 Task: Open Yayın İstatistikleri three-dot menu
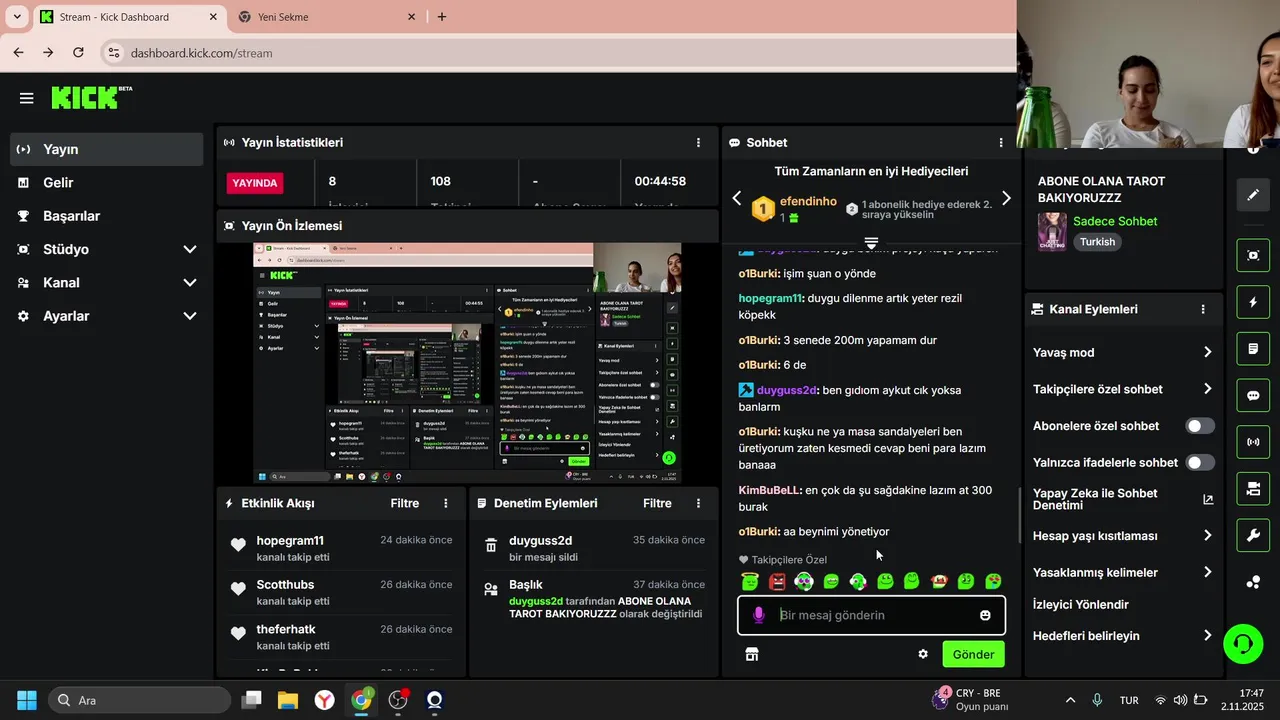pyautogui.click(x=698, y=143)
